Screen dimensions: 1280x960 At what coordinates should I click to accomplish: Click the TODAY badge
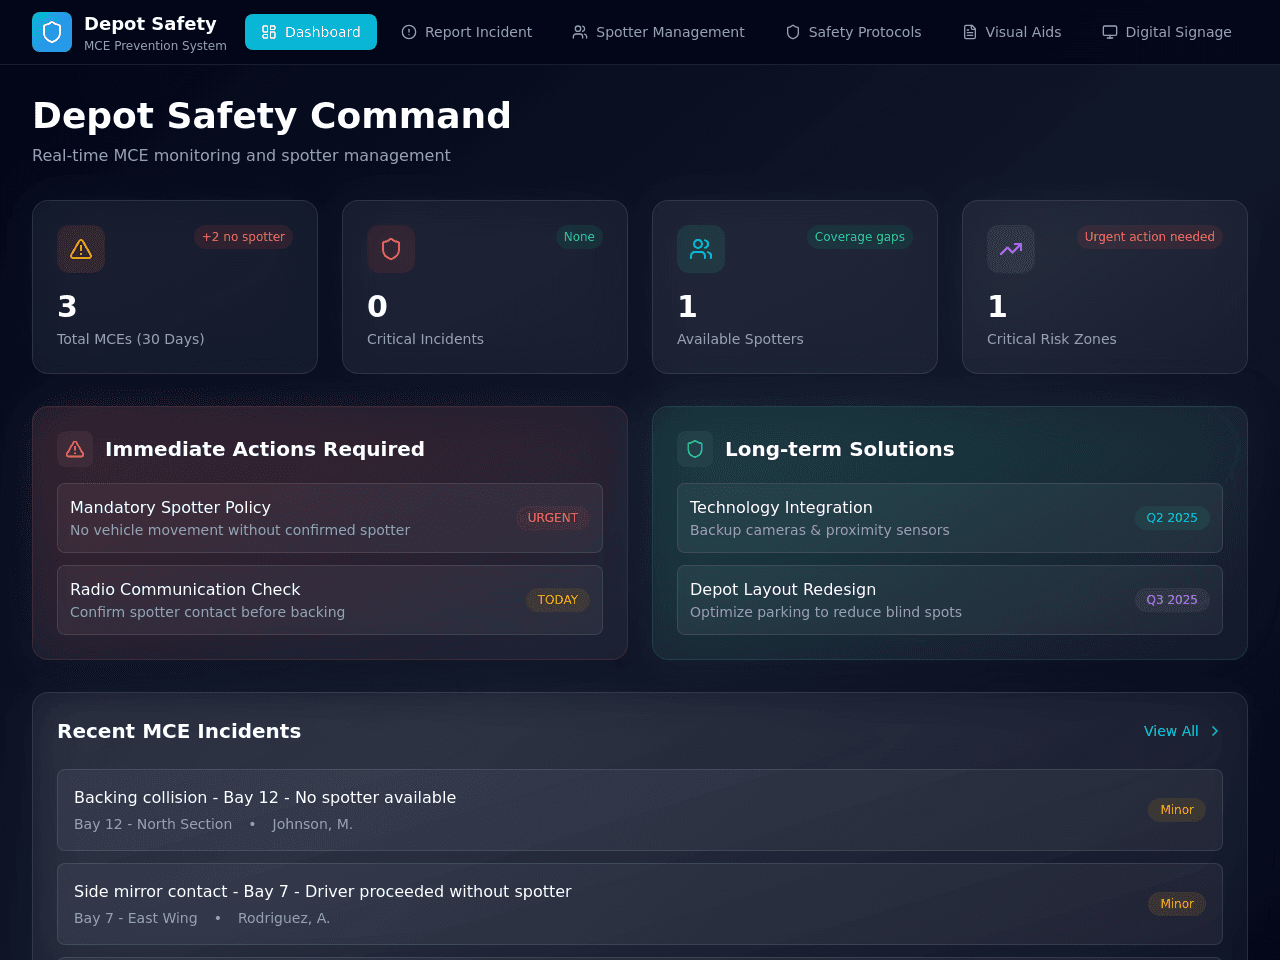[558, 600]
